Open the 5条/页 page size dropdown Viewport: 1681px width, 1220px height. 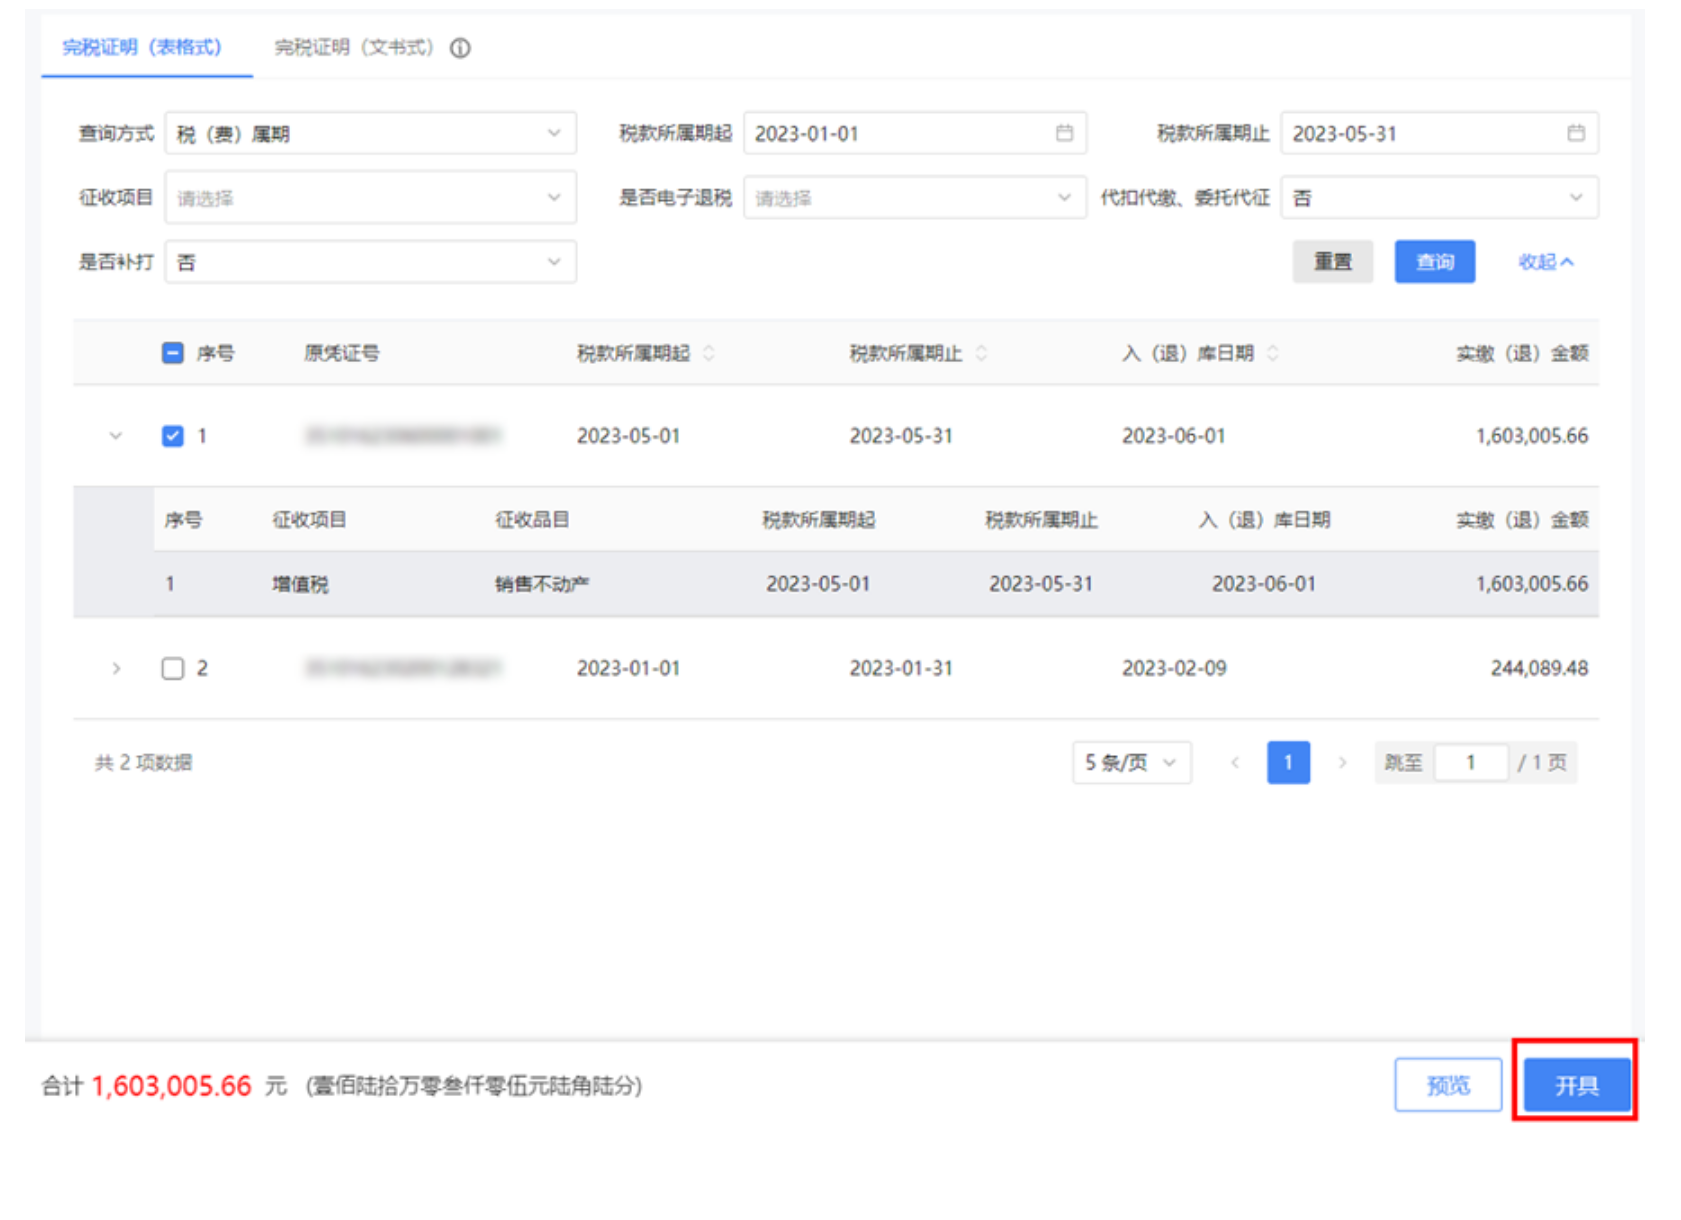coord(1130,762)
